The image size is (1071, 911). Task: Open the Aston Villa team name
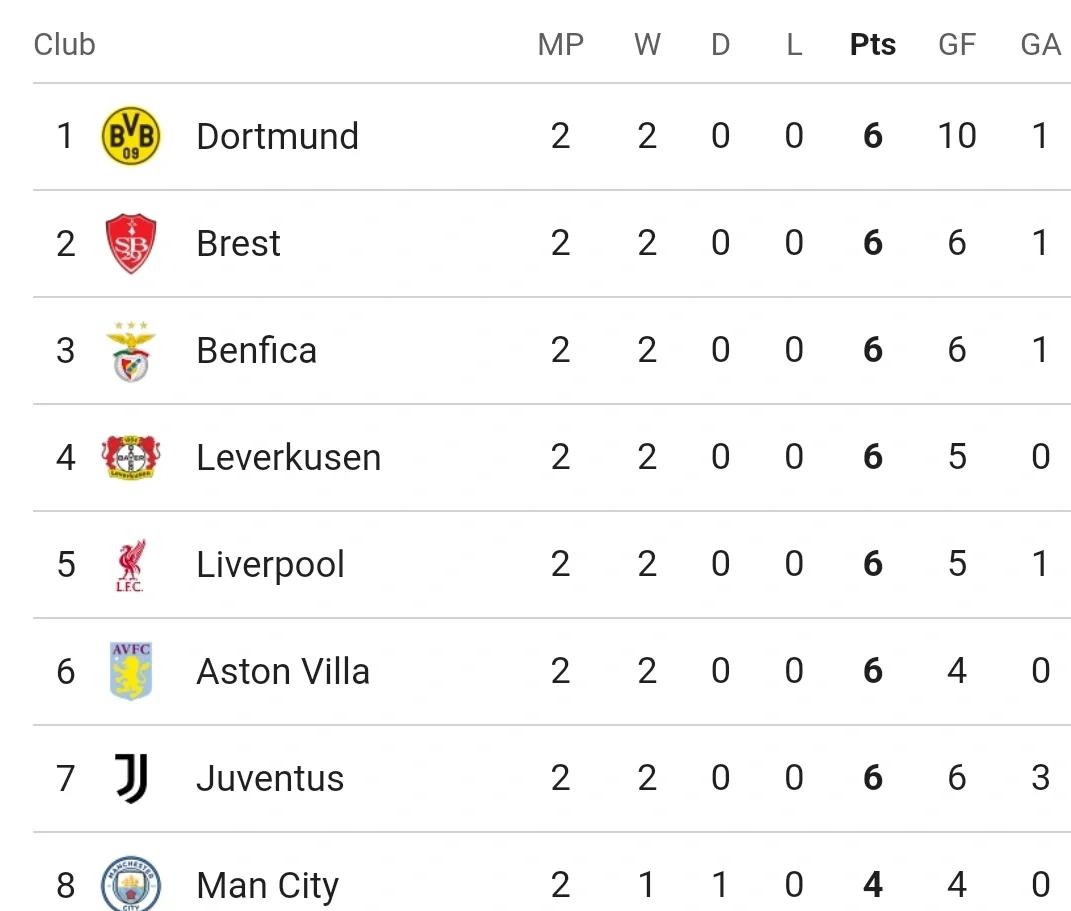pyautogui.click(x=283, y=672)
